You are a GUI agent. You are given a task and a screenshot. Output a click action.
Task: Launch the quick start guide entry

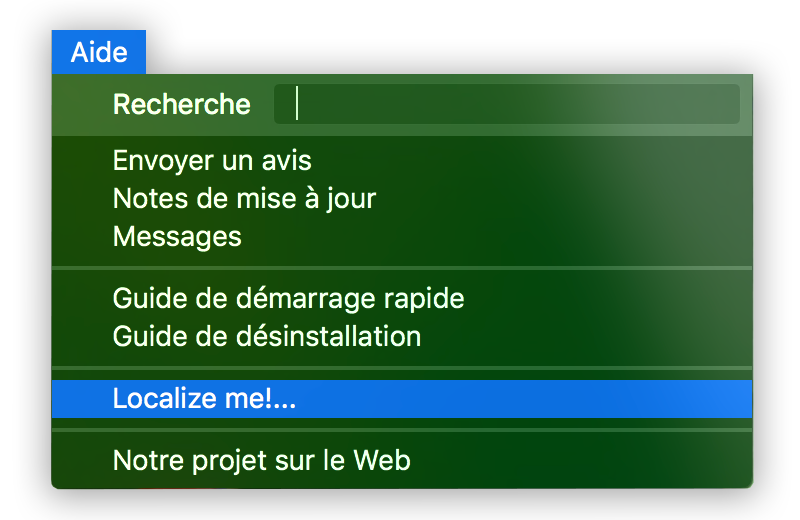pyautogui.click(x=288, y=298)
